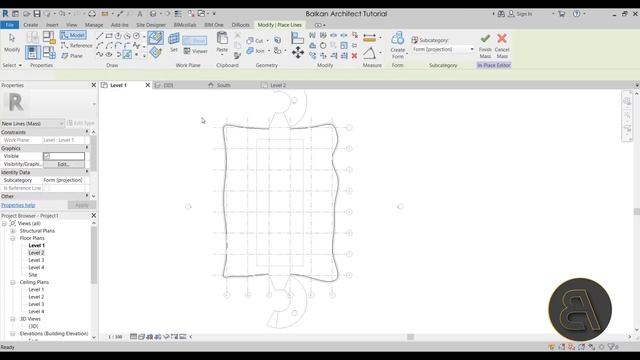The height and width of the screenshot is (360, 640).
Task: Select {3D} view in Project Browser
Action: click(33, 327)
